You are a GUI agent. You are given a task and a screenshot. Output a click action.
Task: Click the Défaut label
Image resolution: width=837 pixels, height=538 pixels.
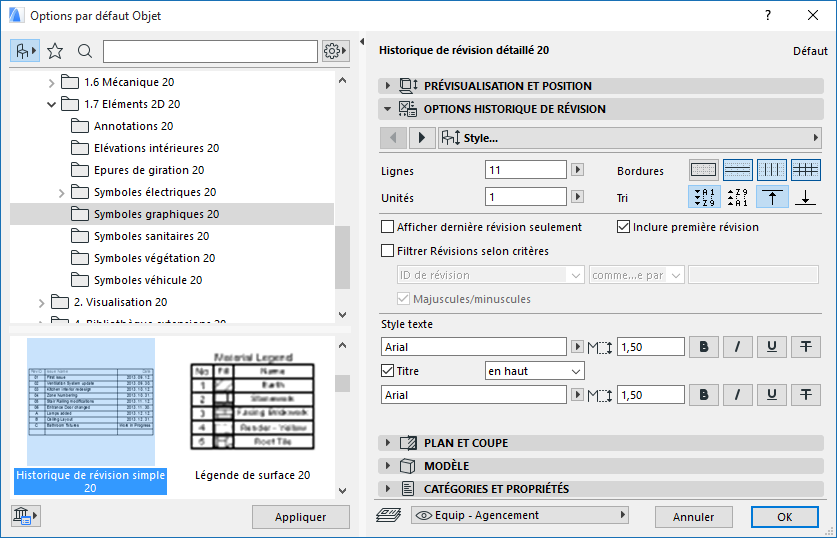[x=810, y=51]
